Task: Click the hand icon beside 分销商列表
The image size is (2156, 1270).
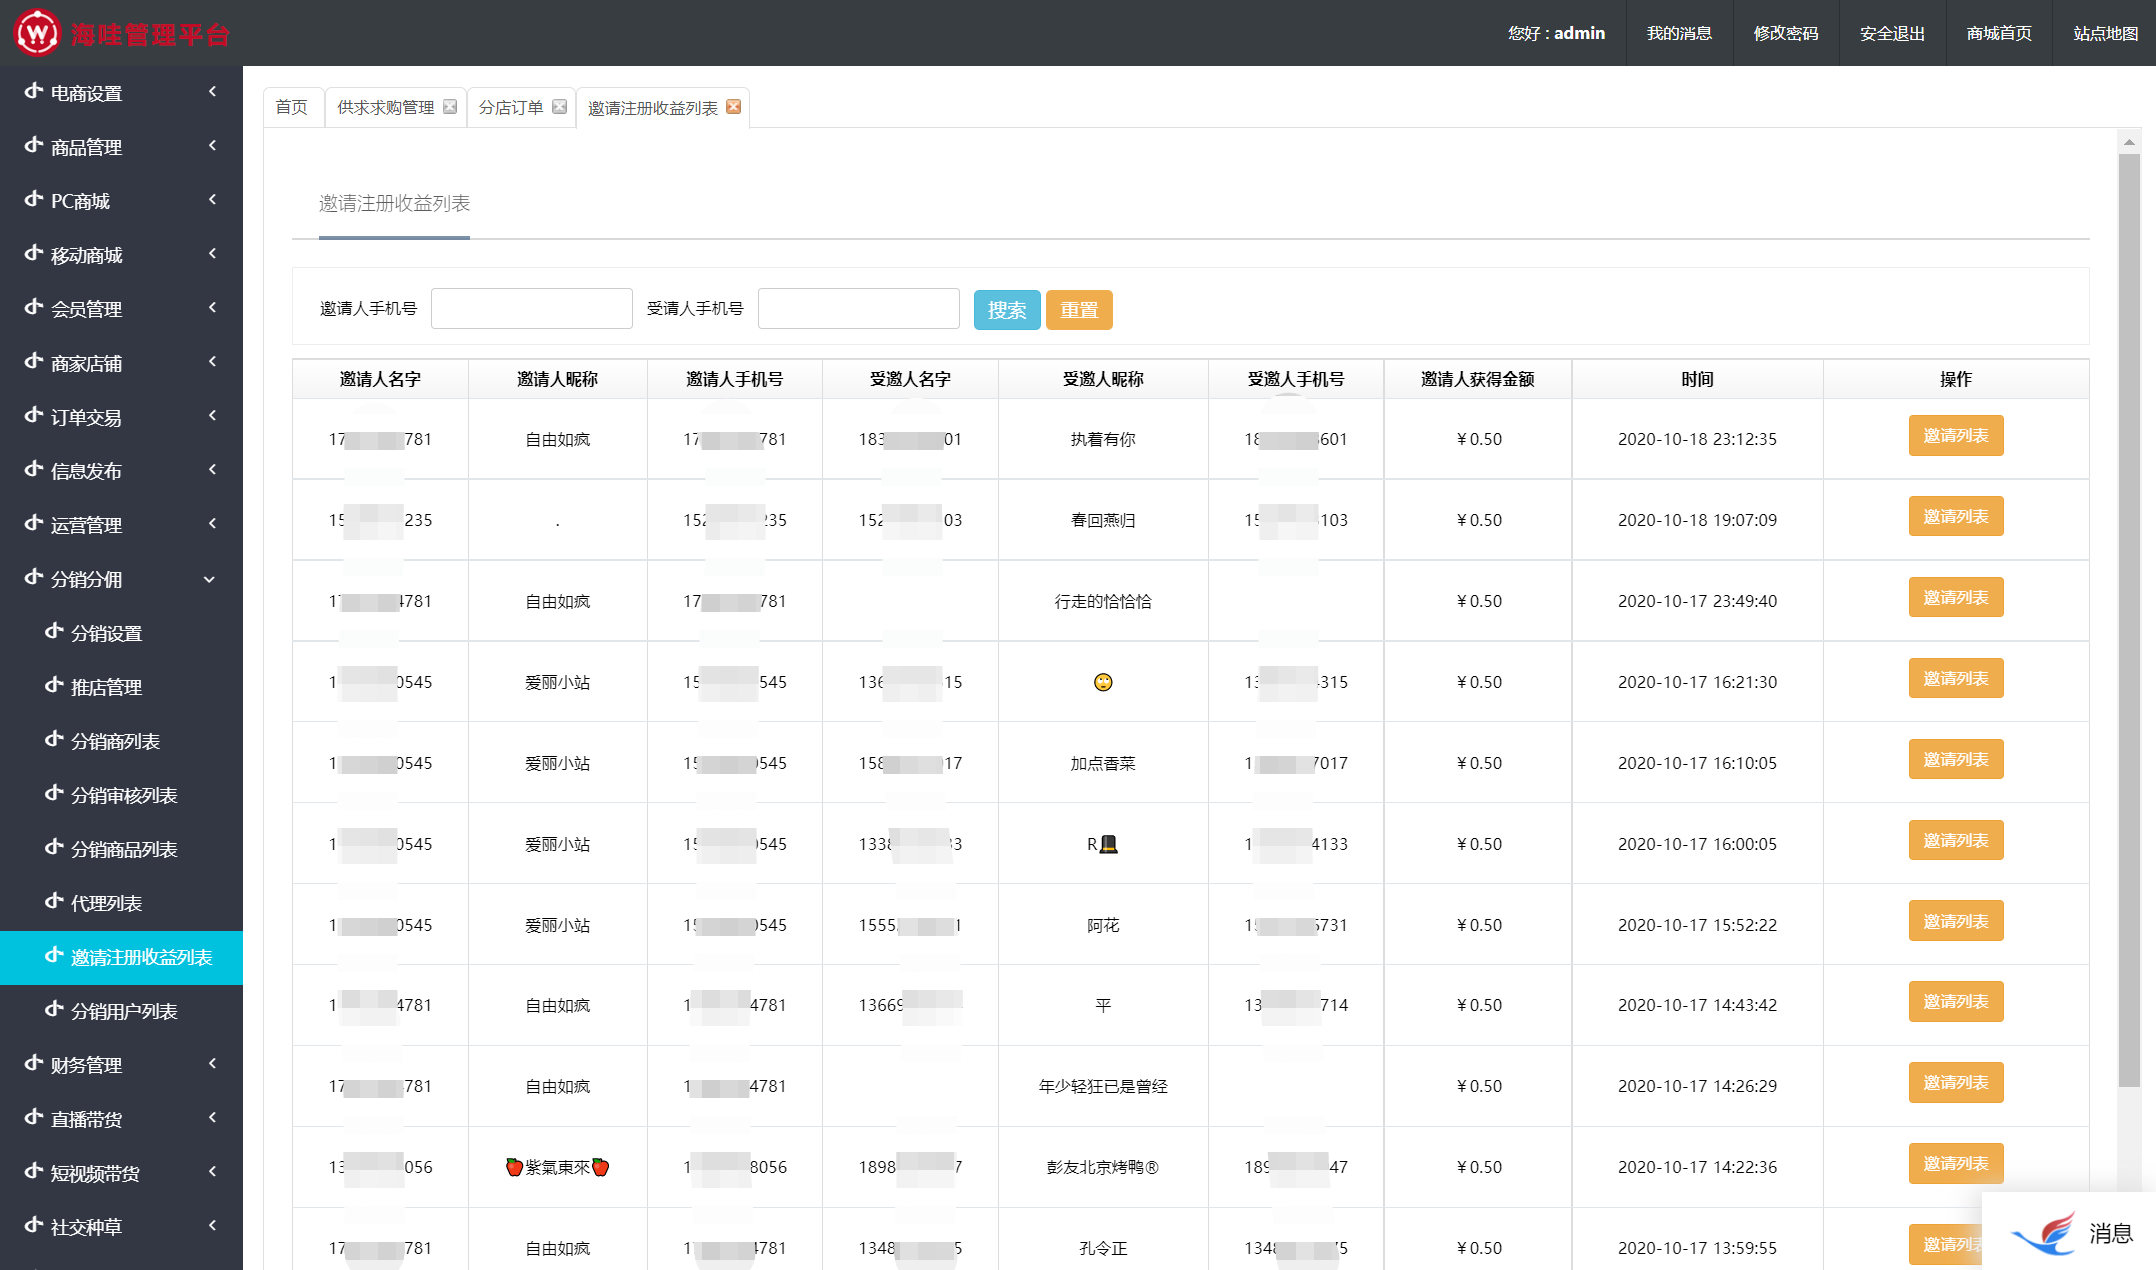Action: 54,739
